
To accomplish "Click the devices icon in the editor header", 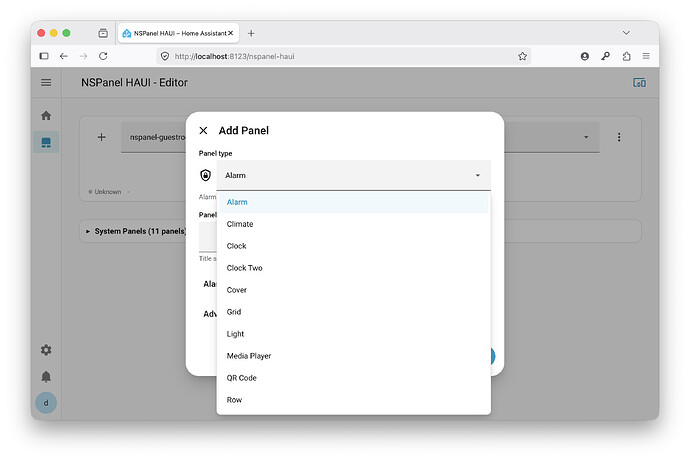I will [639, 83].
